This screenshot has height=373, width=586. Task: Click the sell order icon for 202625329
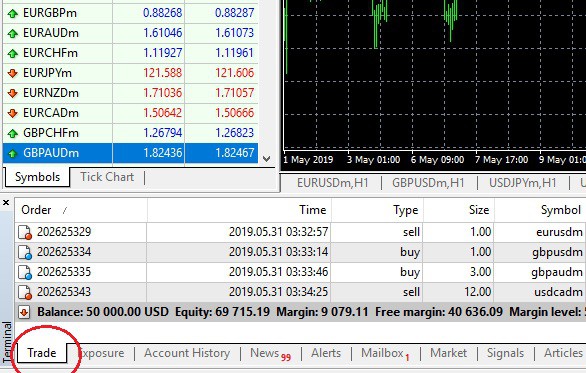tap(25, 232)
